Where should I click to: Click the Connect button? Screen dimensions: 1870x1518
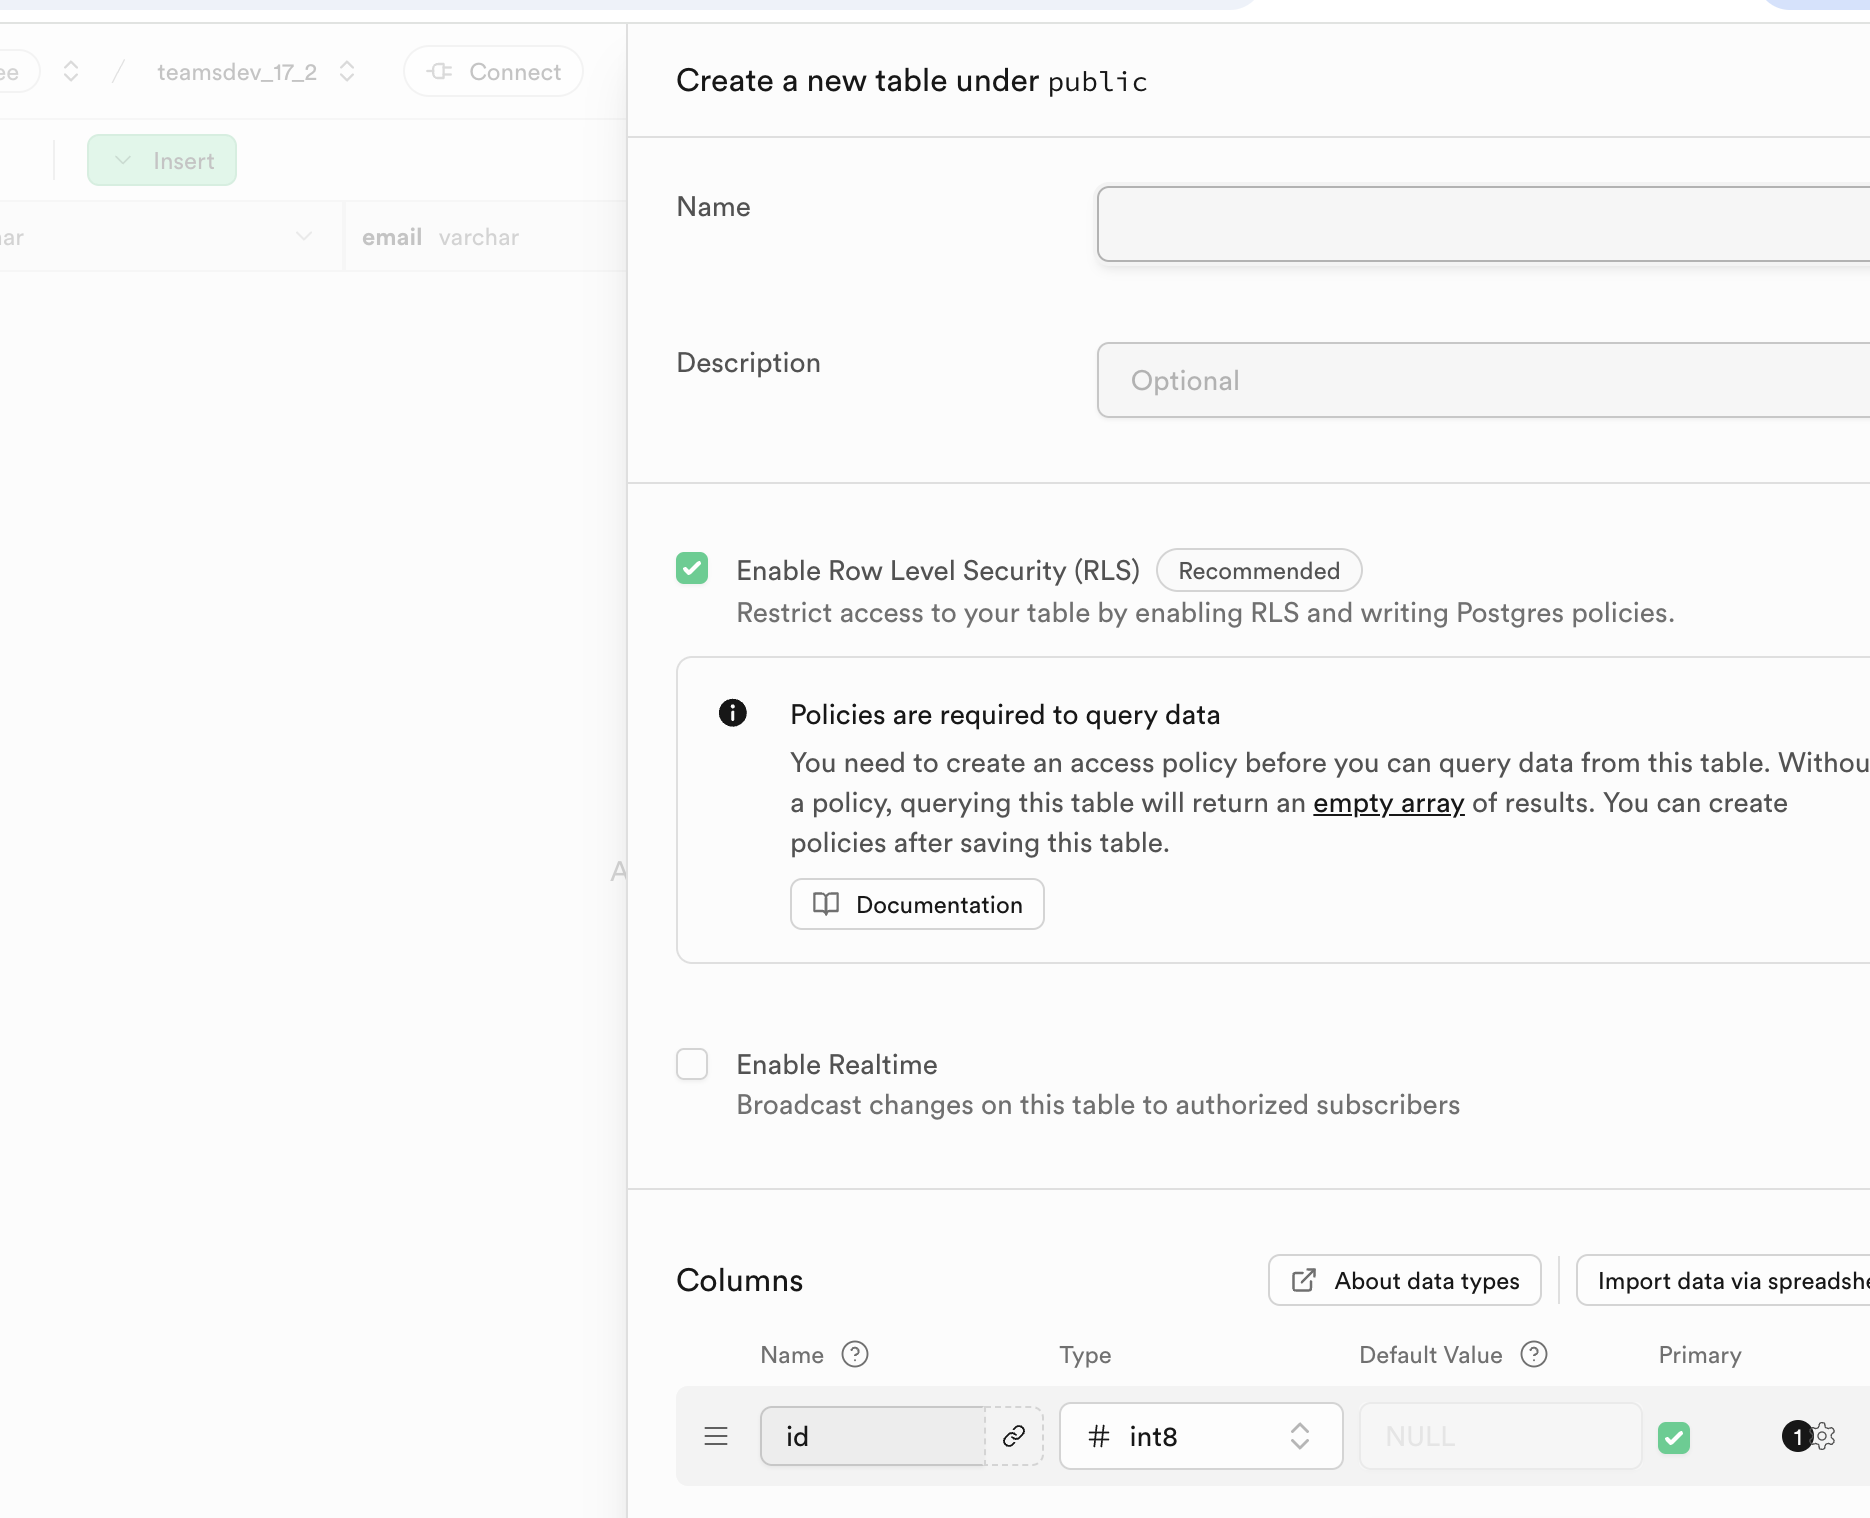click(494, 72)
